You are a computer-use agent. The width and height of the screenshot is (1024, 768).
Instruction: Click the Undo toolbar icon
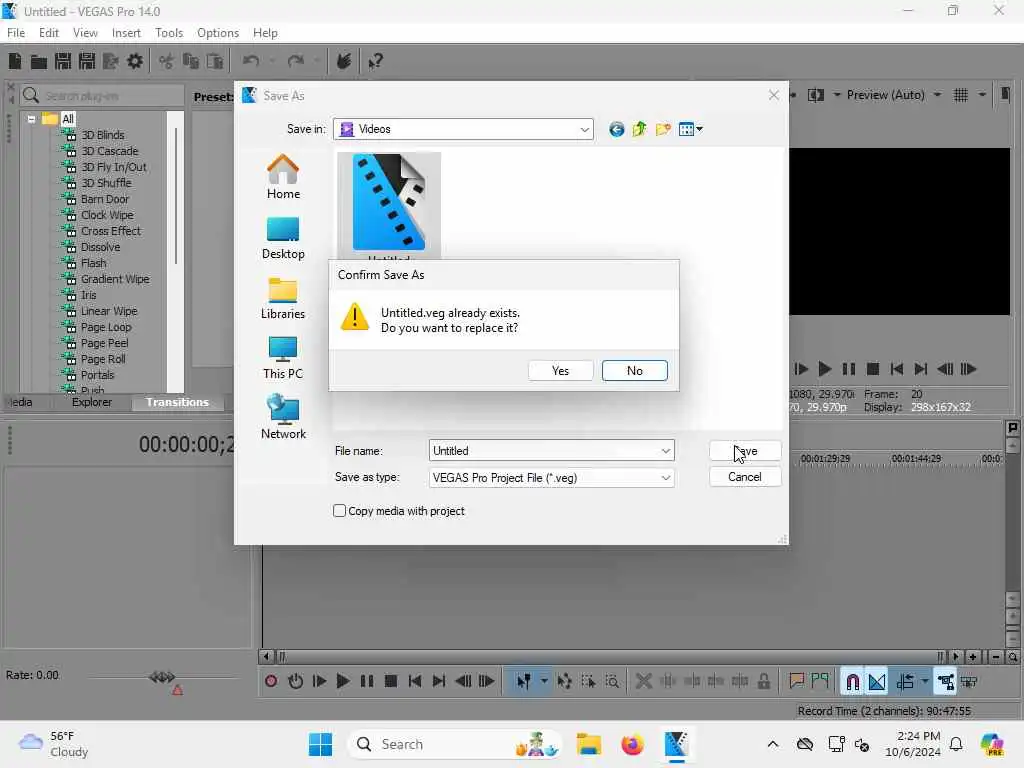tap(251, 61)
